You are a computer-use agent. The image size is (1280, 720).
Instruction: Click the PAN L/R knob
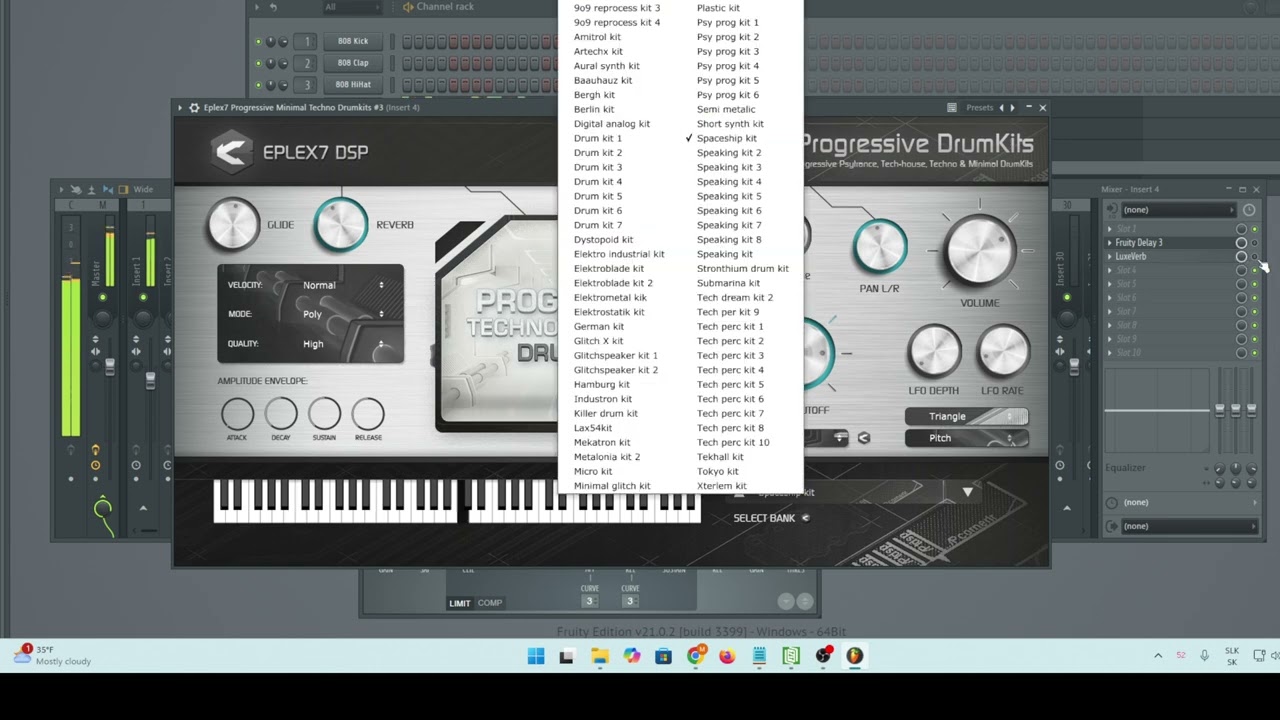point(880,247)
